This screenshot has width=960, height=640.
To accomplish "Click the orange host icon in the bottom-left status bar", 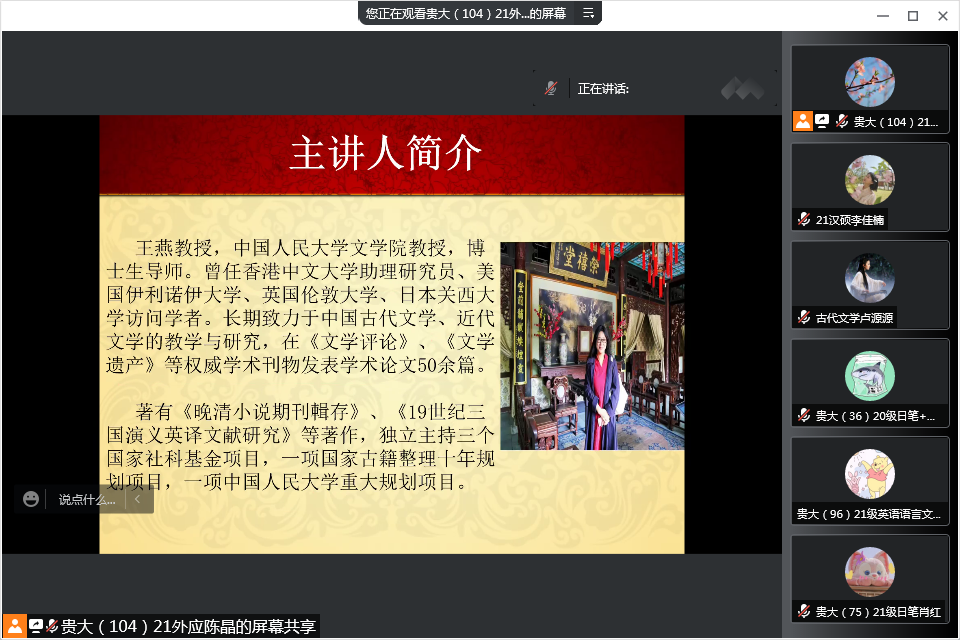I will point(15,626).
